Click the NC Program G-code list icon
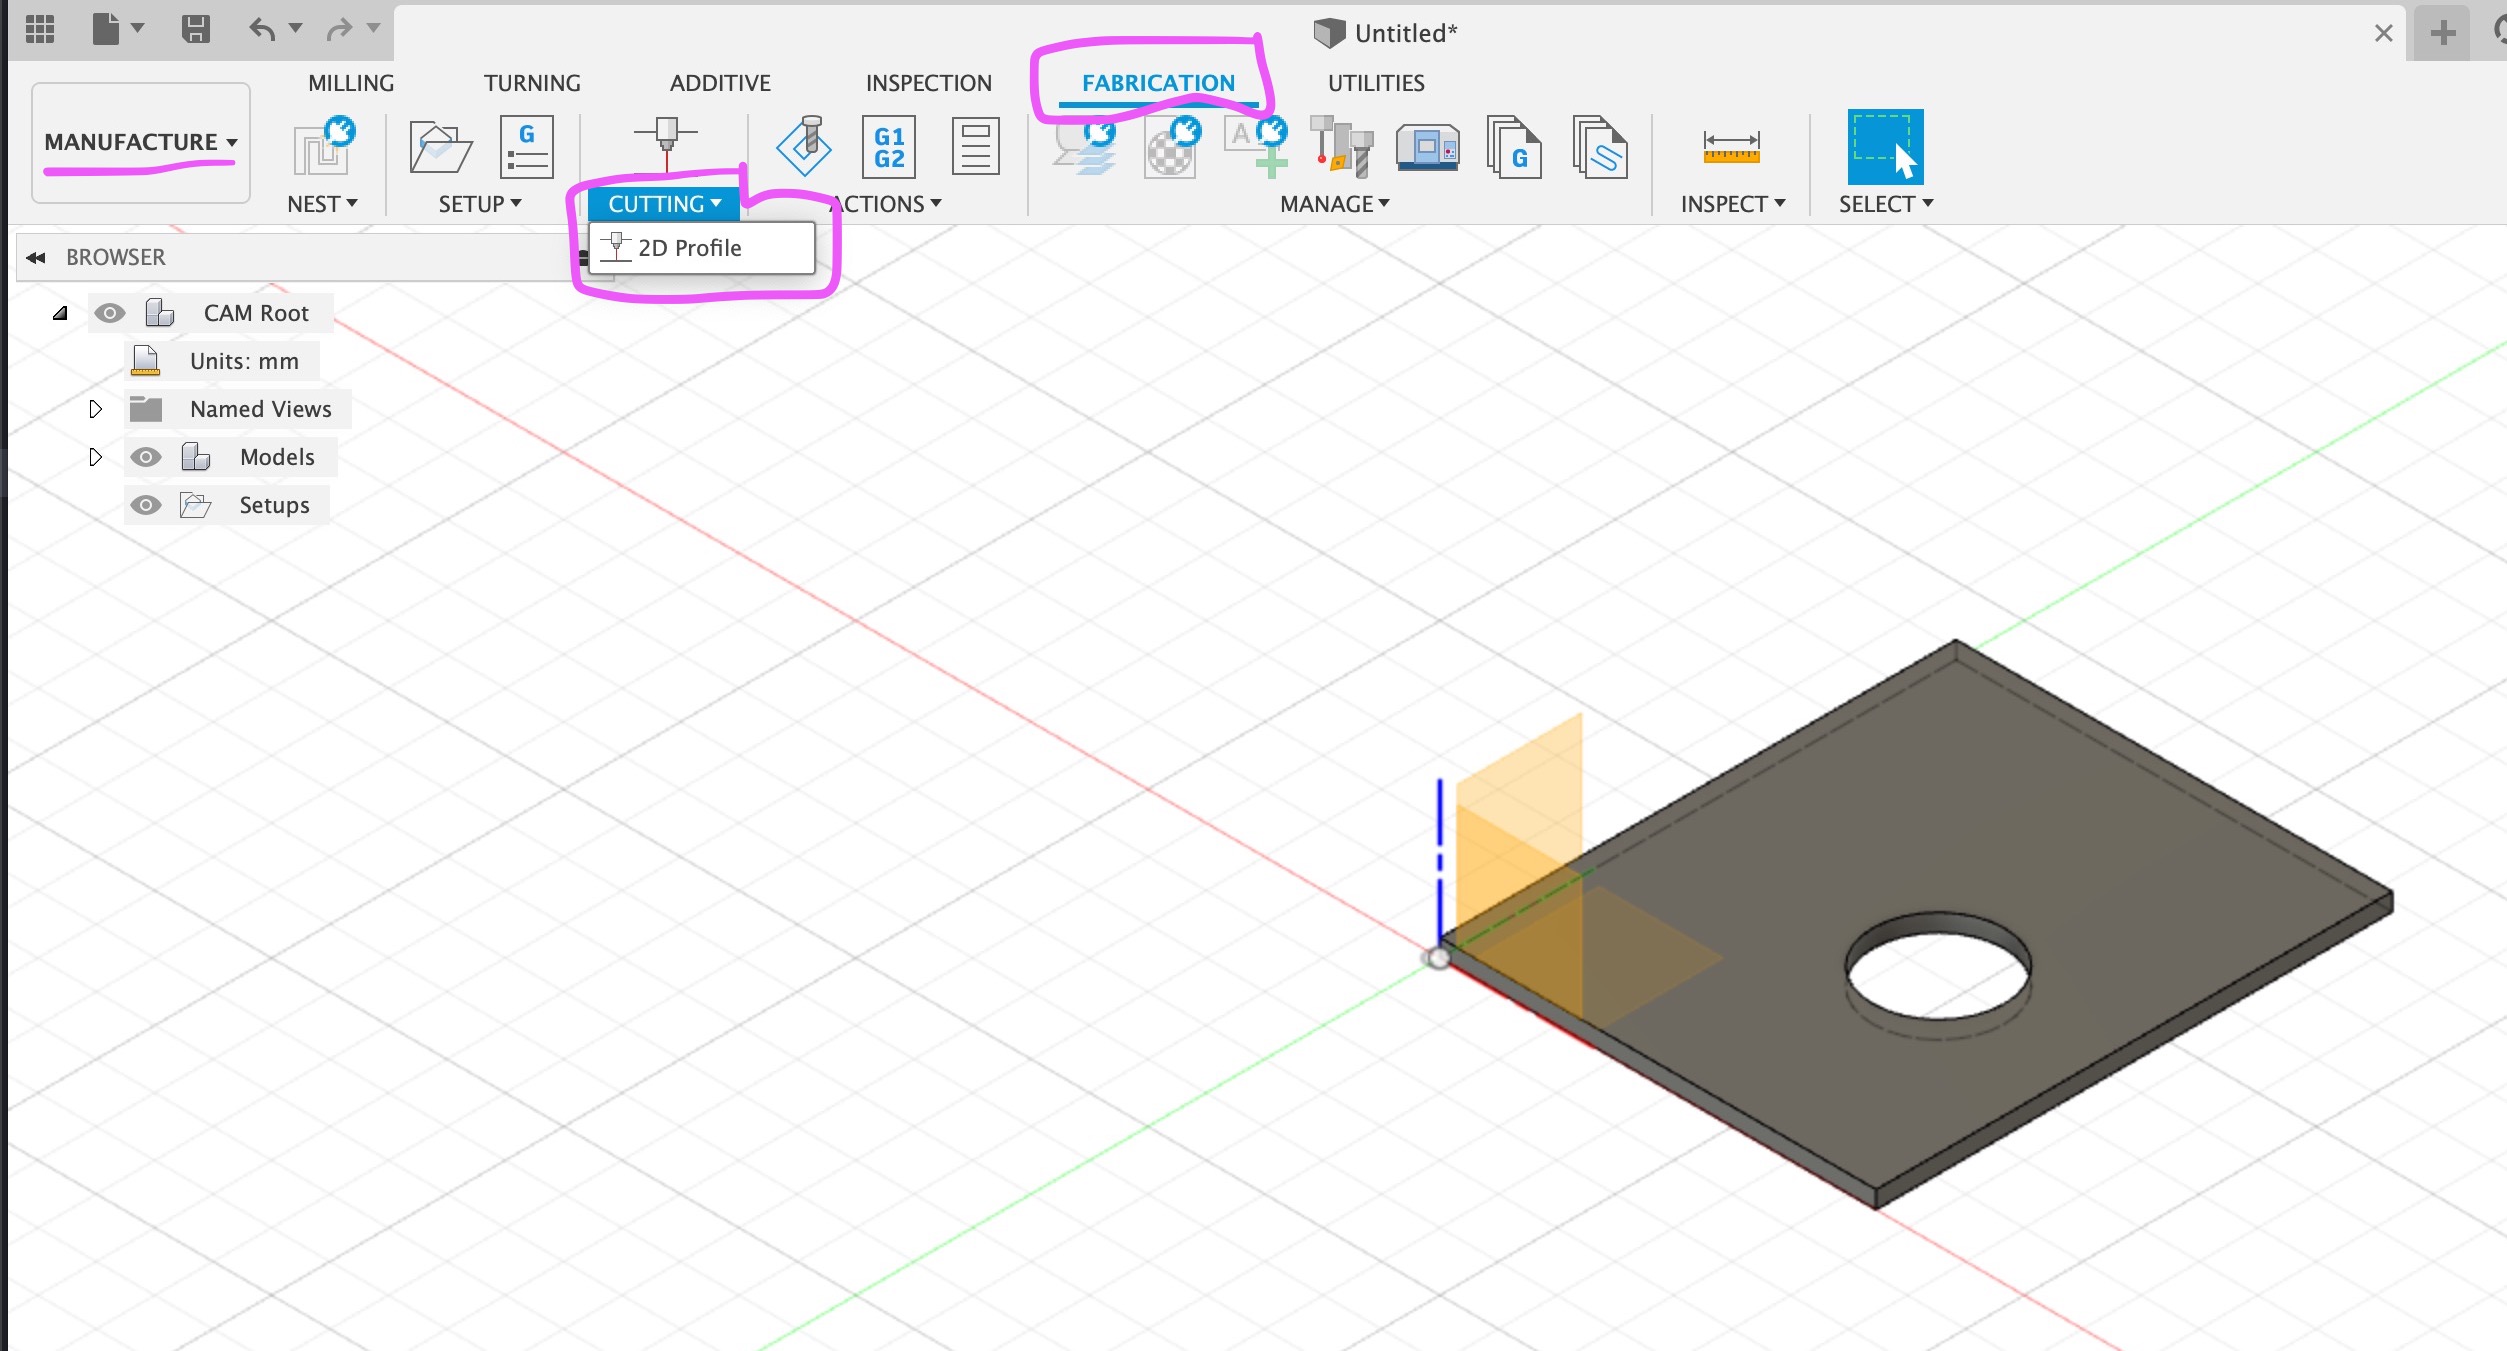 tap(527, 147)
